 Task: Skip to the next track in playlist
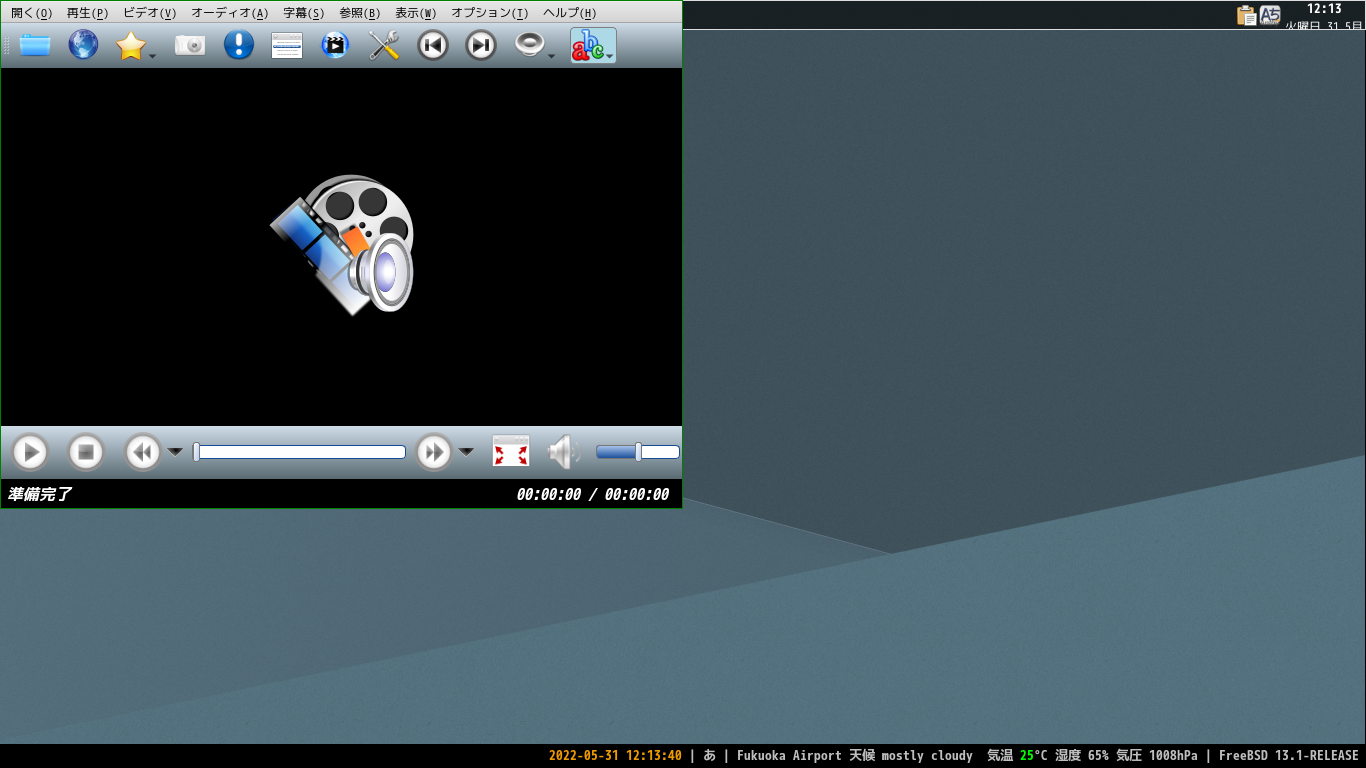(x=481, y=45)
